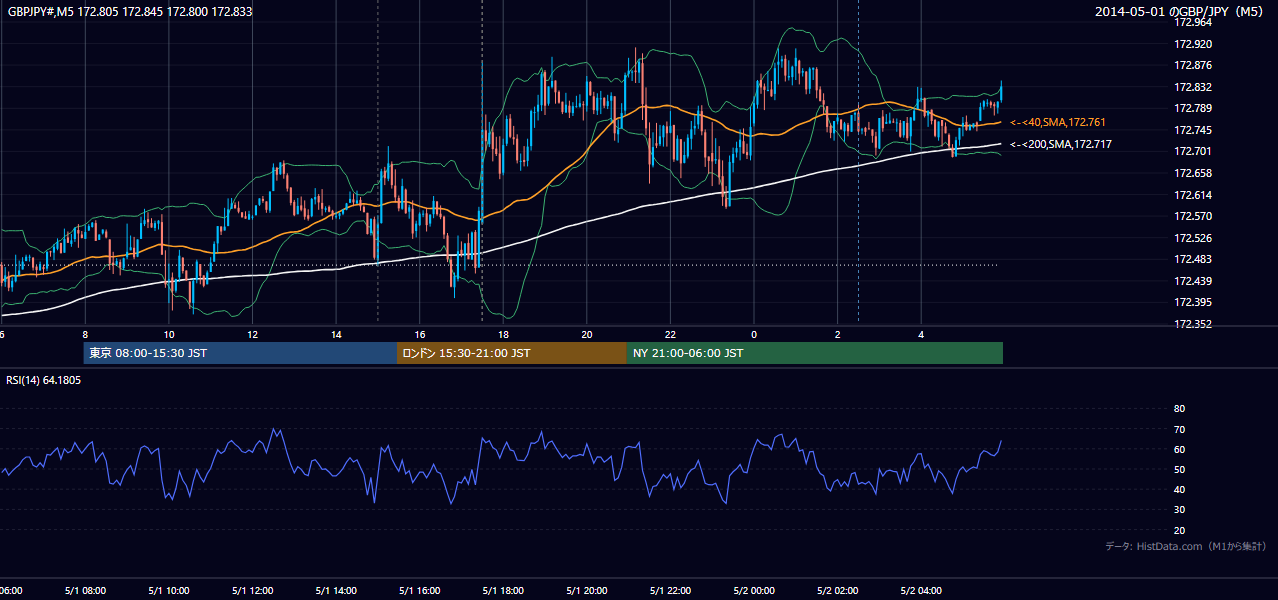Click price axis value 172.745
The height and width of the screenshot is (600, 1278).
(x=1192, y=130)
